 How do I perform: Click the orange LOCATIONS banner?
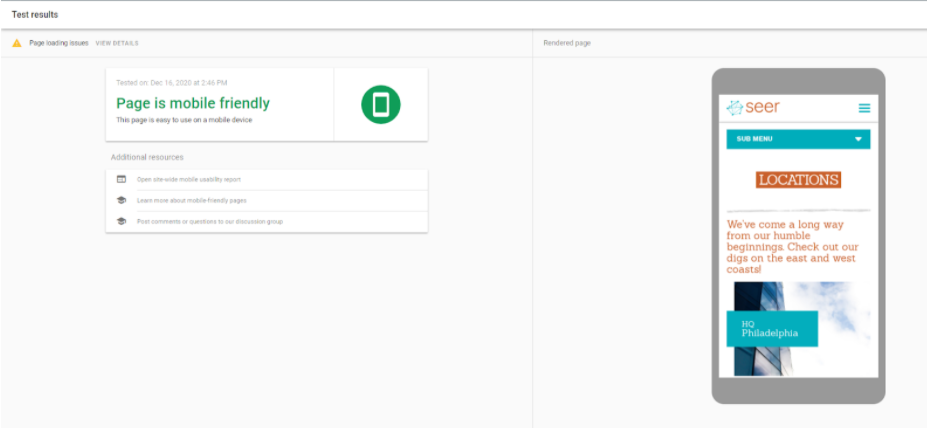click(x=798, y=180)
